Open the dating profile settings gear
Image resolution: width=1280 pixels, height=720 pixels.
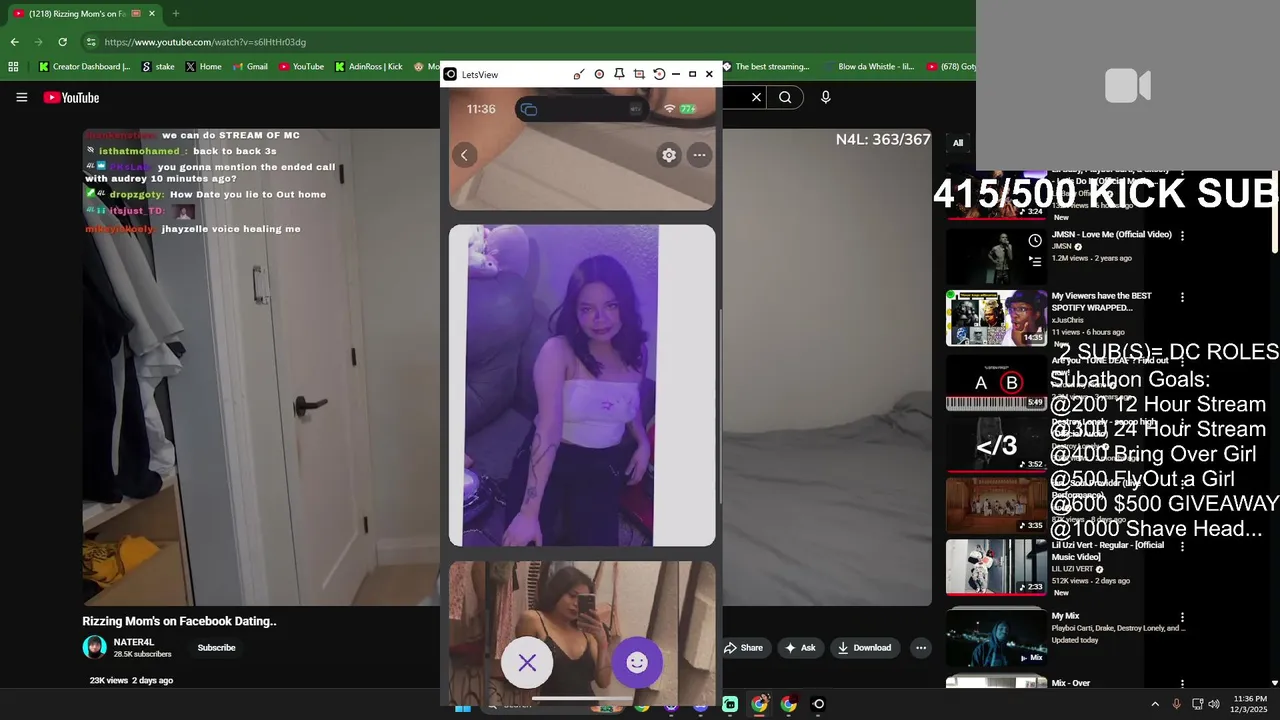point(669,155)
